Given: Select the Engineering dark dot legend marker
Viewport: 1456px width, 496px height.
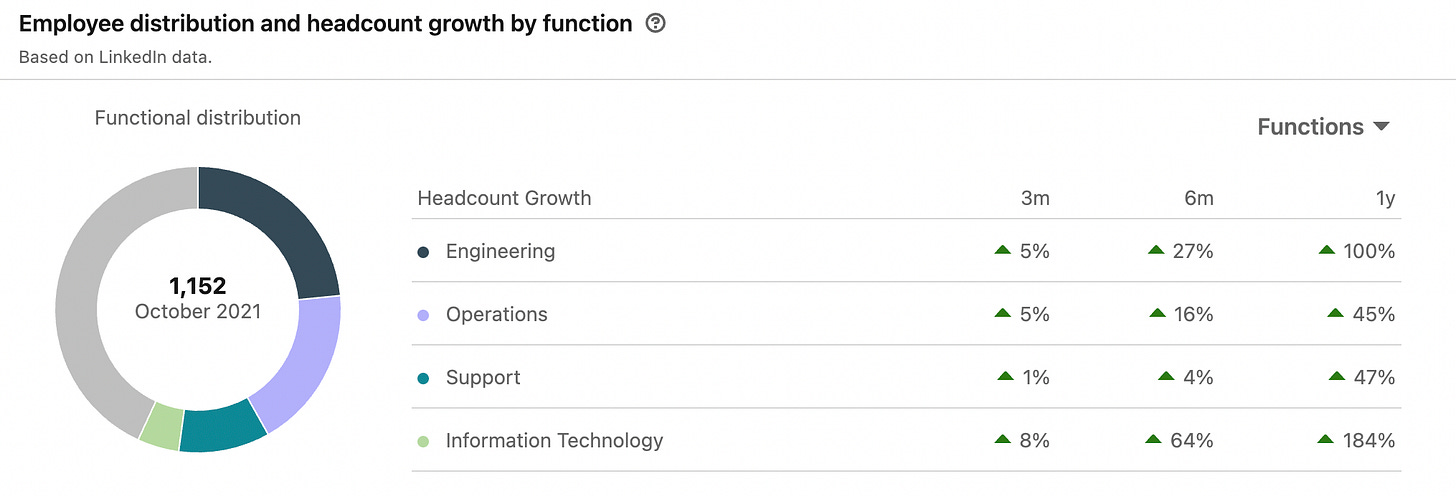Looking at the screenshot, I should pos(423,252).
